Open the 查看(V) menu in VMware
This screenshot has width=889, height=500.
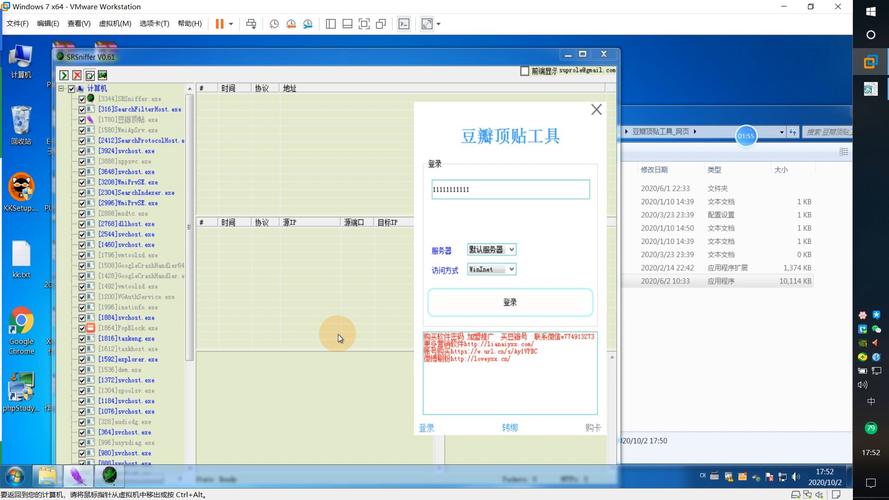click(79, 24)
